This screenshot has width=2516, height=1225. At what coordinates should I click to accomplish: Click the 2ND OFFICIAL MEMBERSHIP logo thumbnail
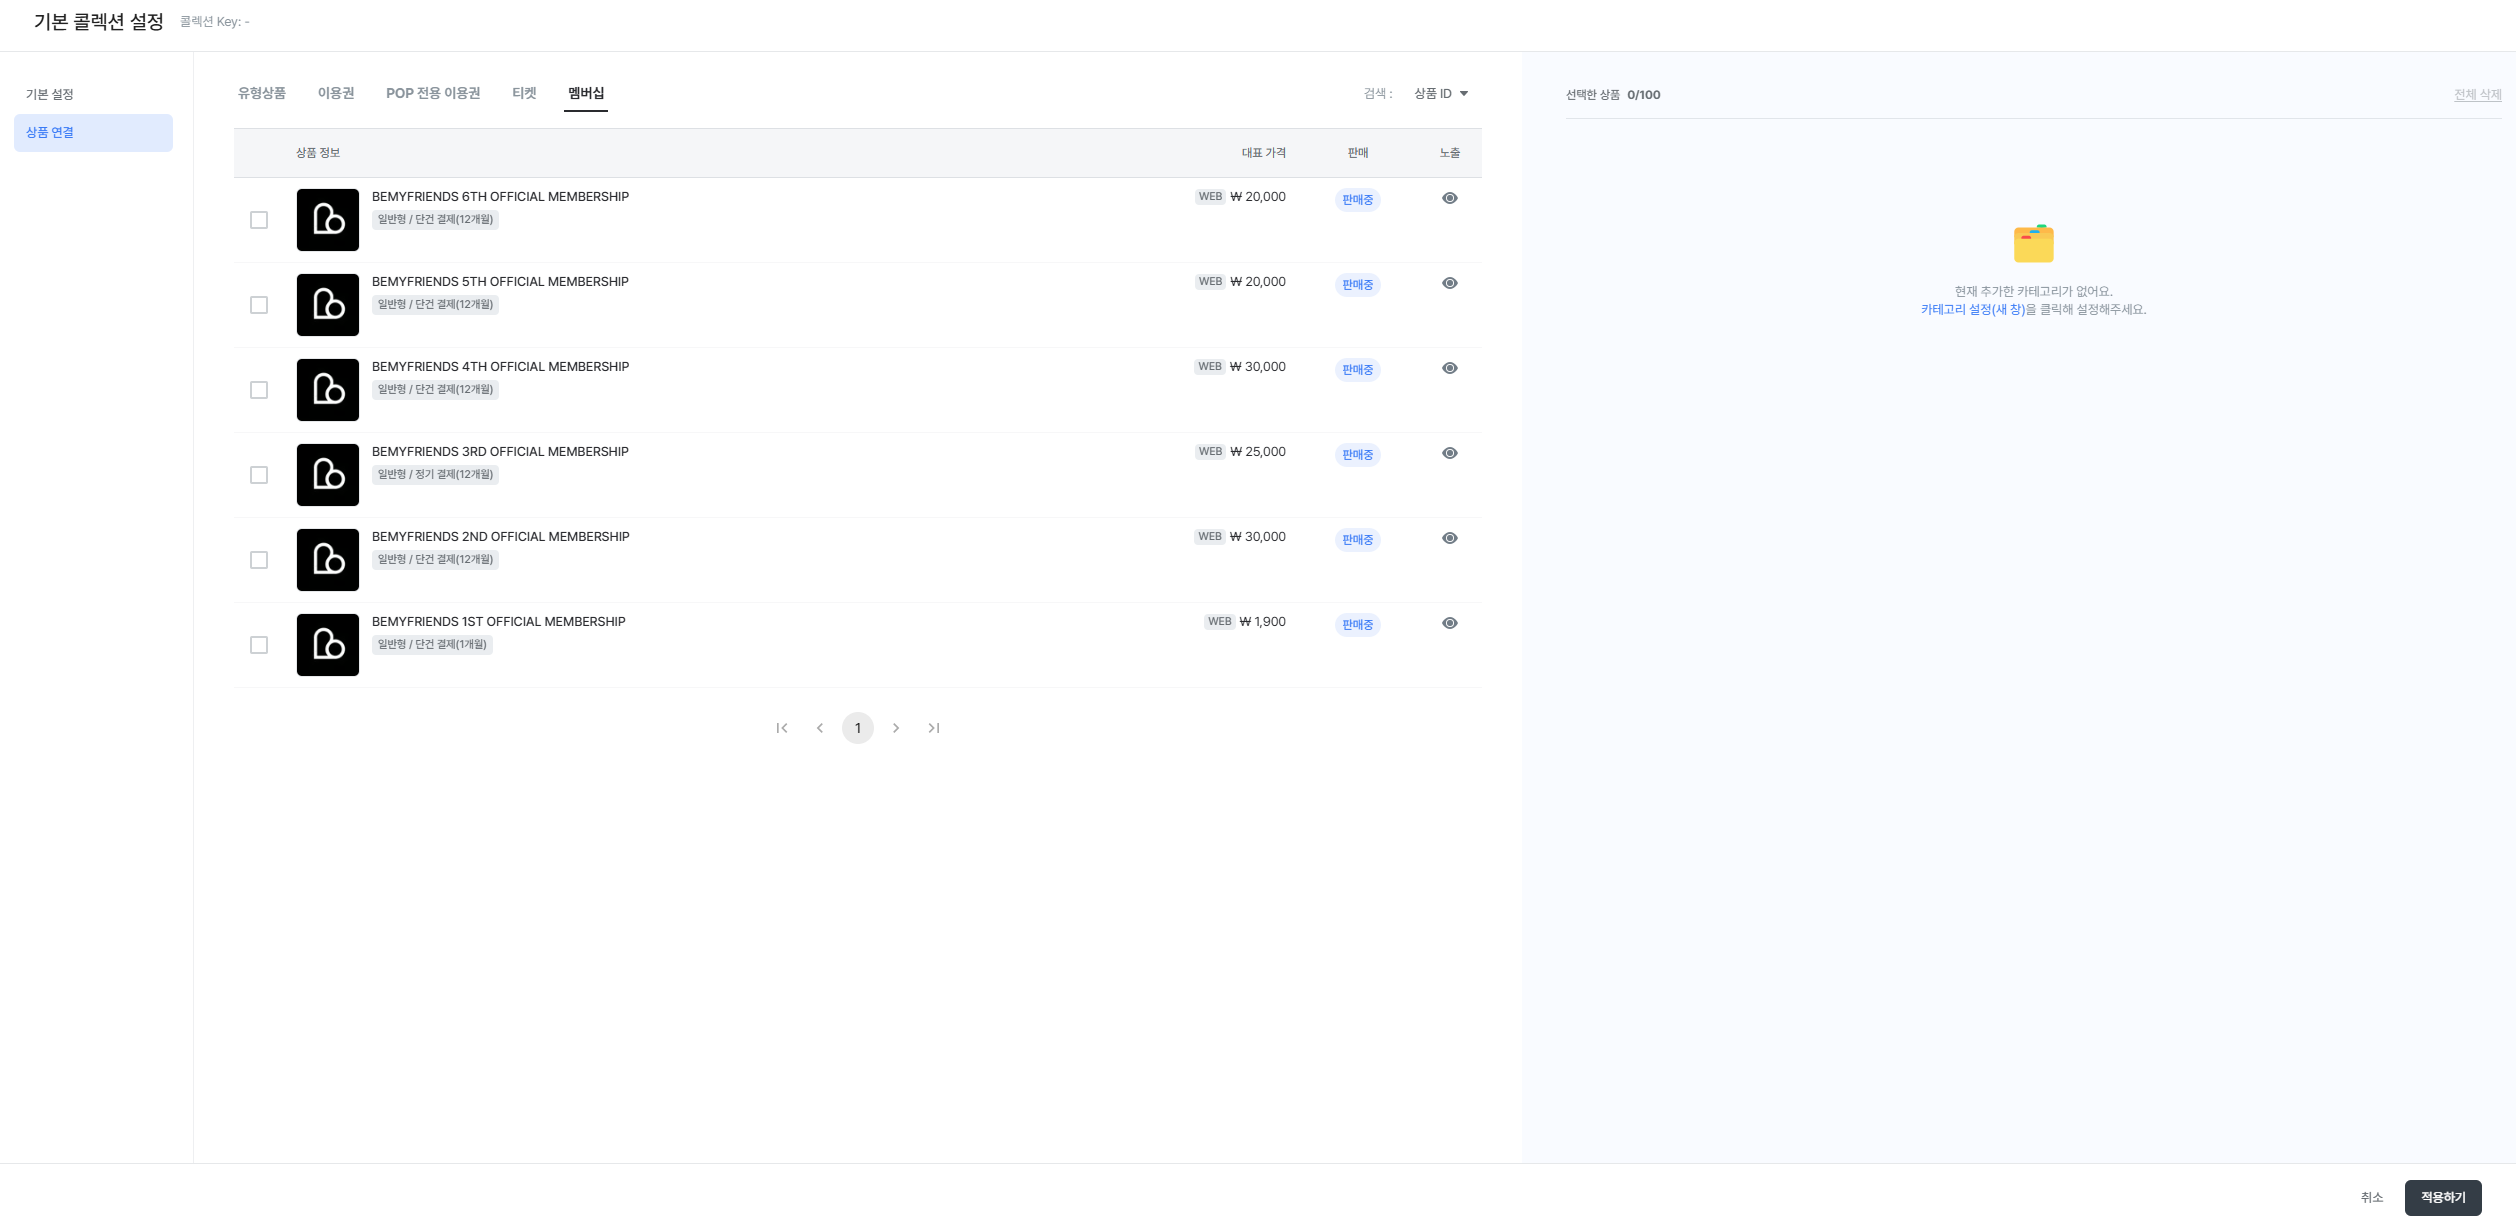[x=328, y=560]
